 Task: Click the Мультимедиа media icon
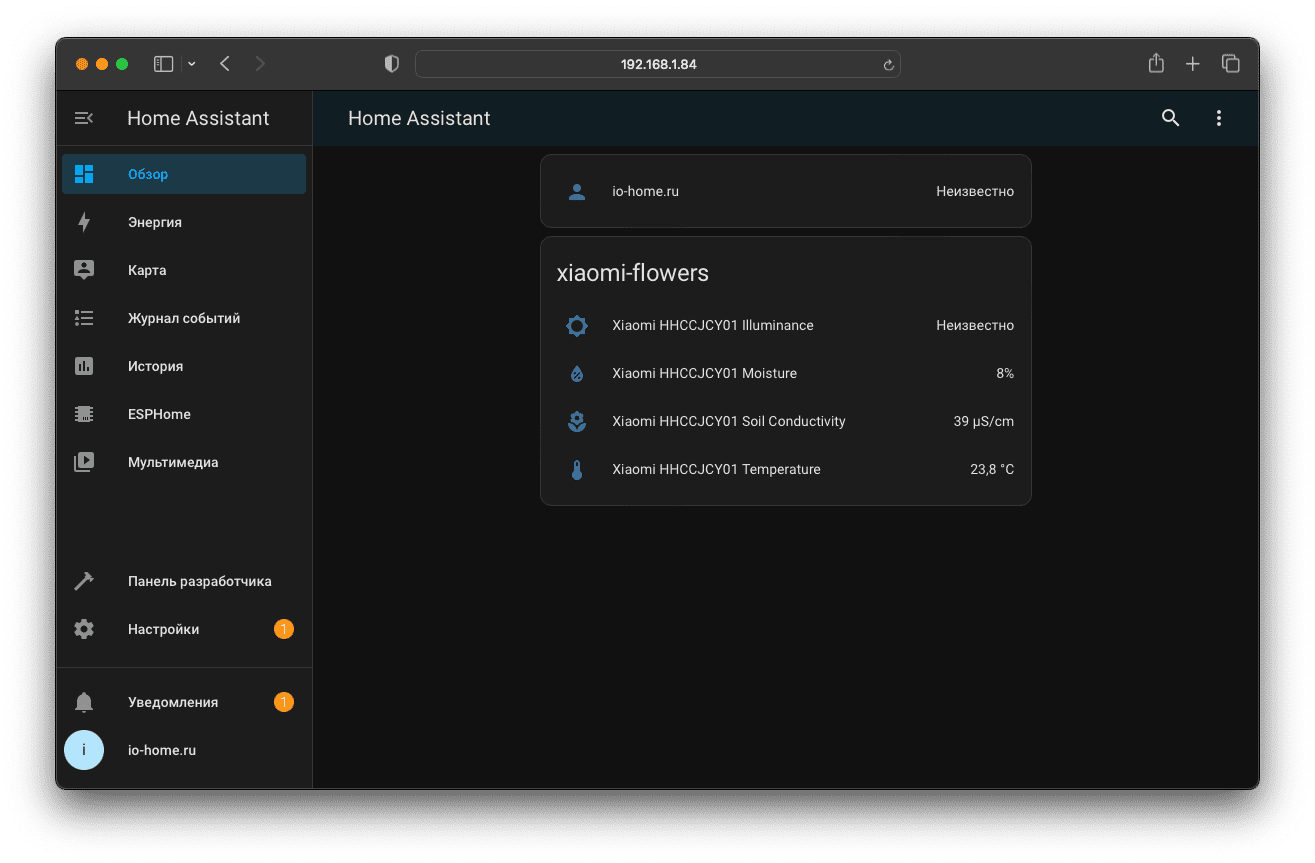tap(84, 462)
